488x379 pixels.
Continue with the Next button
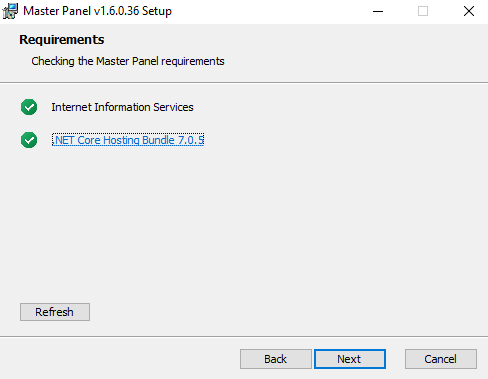point(350,359)
